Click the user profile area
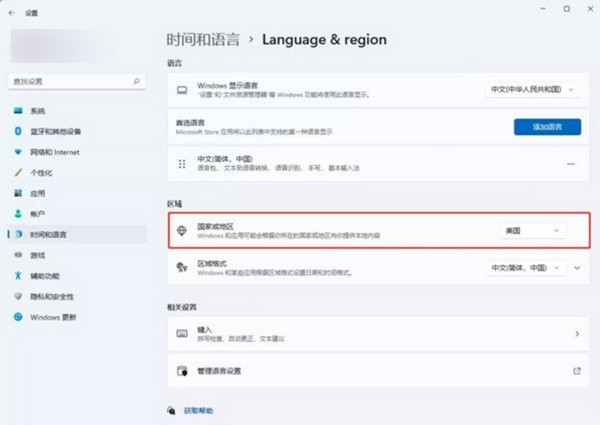Viewport: 600px width, 425px height. pos(62,46)
